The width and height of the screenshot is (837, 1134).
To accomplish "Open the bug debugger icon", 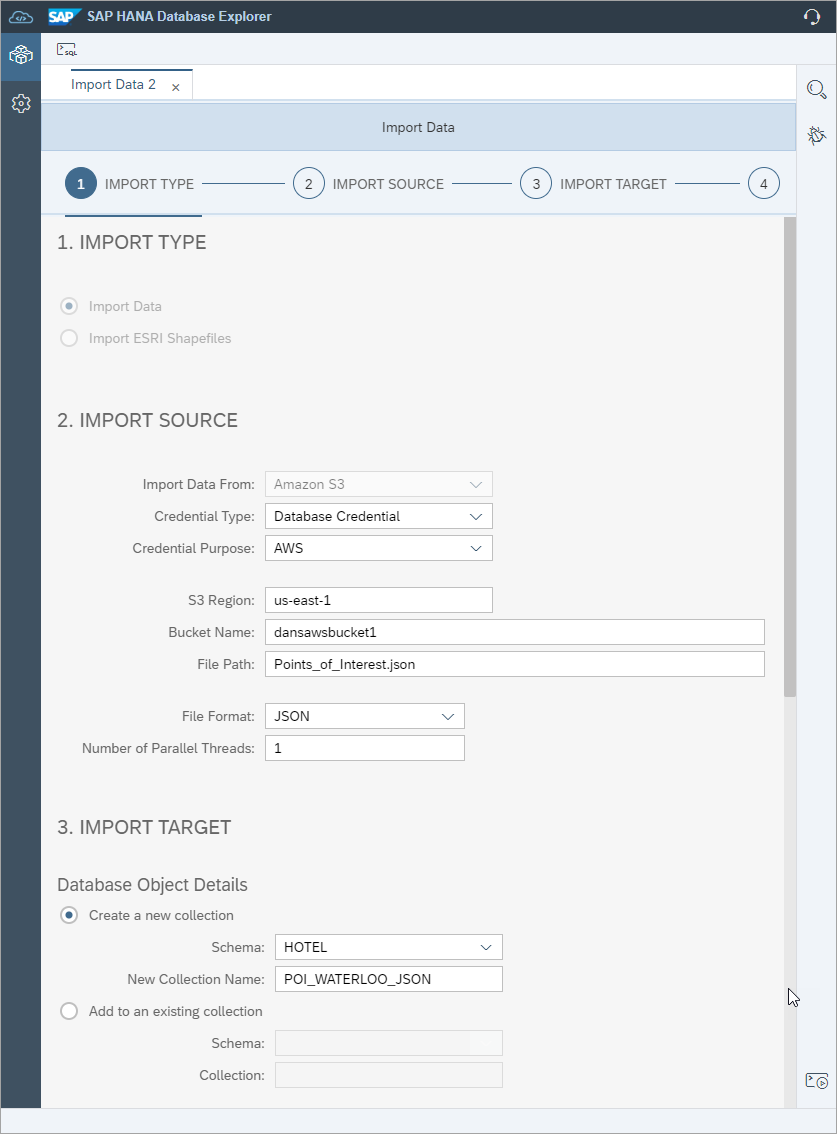I will (x=817, y=135).
